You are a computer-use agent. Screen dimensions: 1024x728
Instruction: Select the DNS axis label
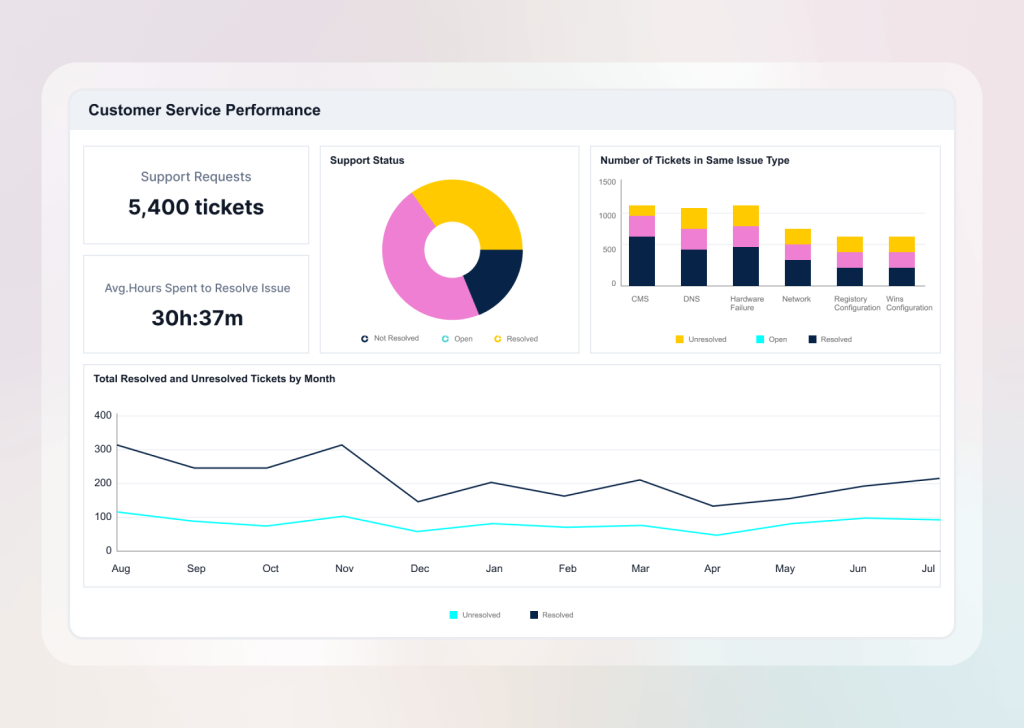pyautogui.click(x=692, y=299)
